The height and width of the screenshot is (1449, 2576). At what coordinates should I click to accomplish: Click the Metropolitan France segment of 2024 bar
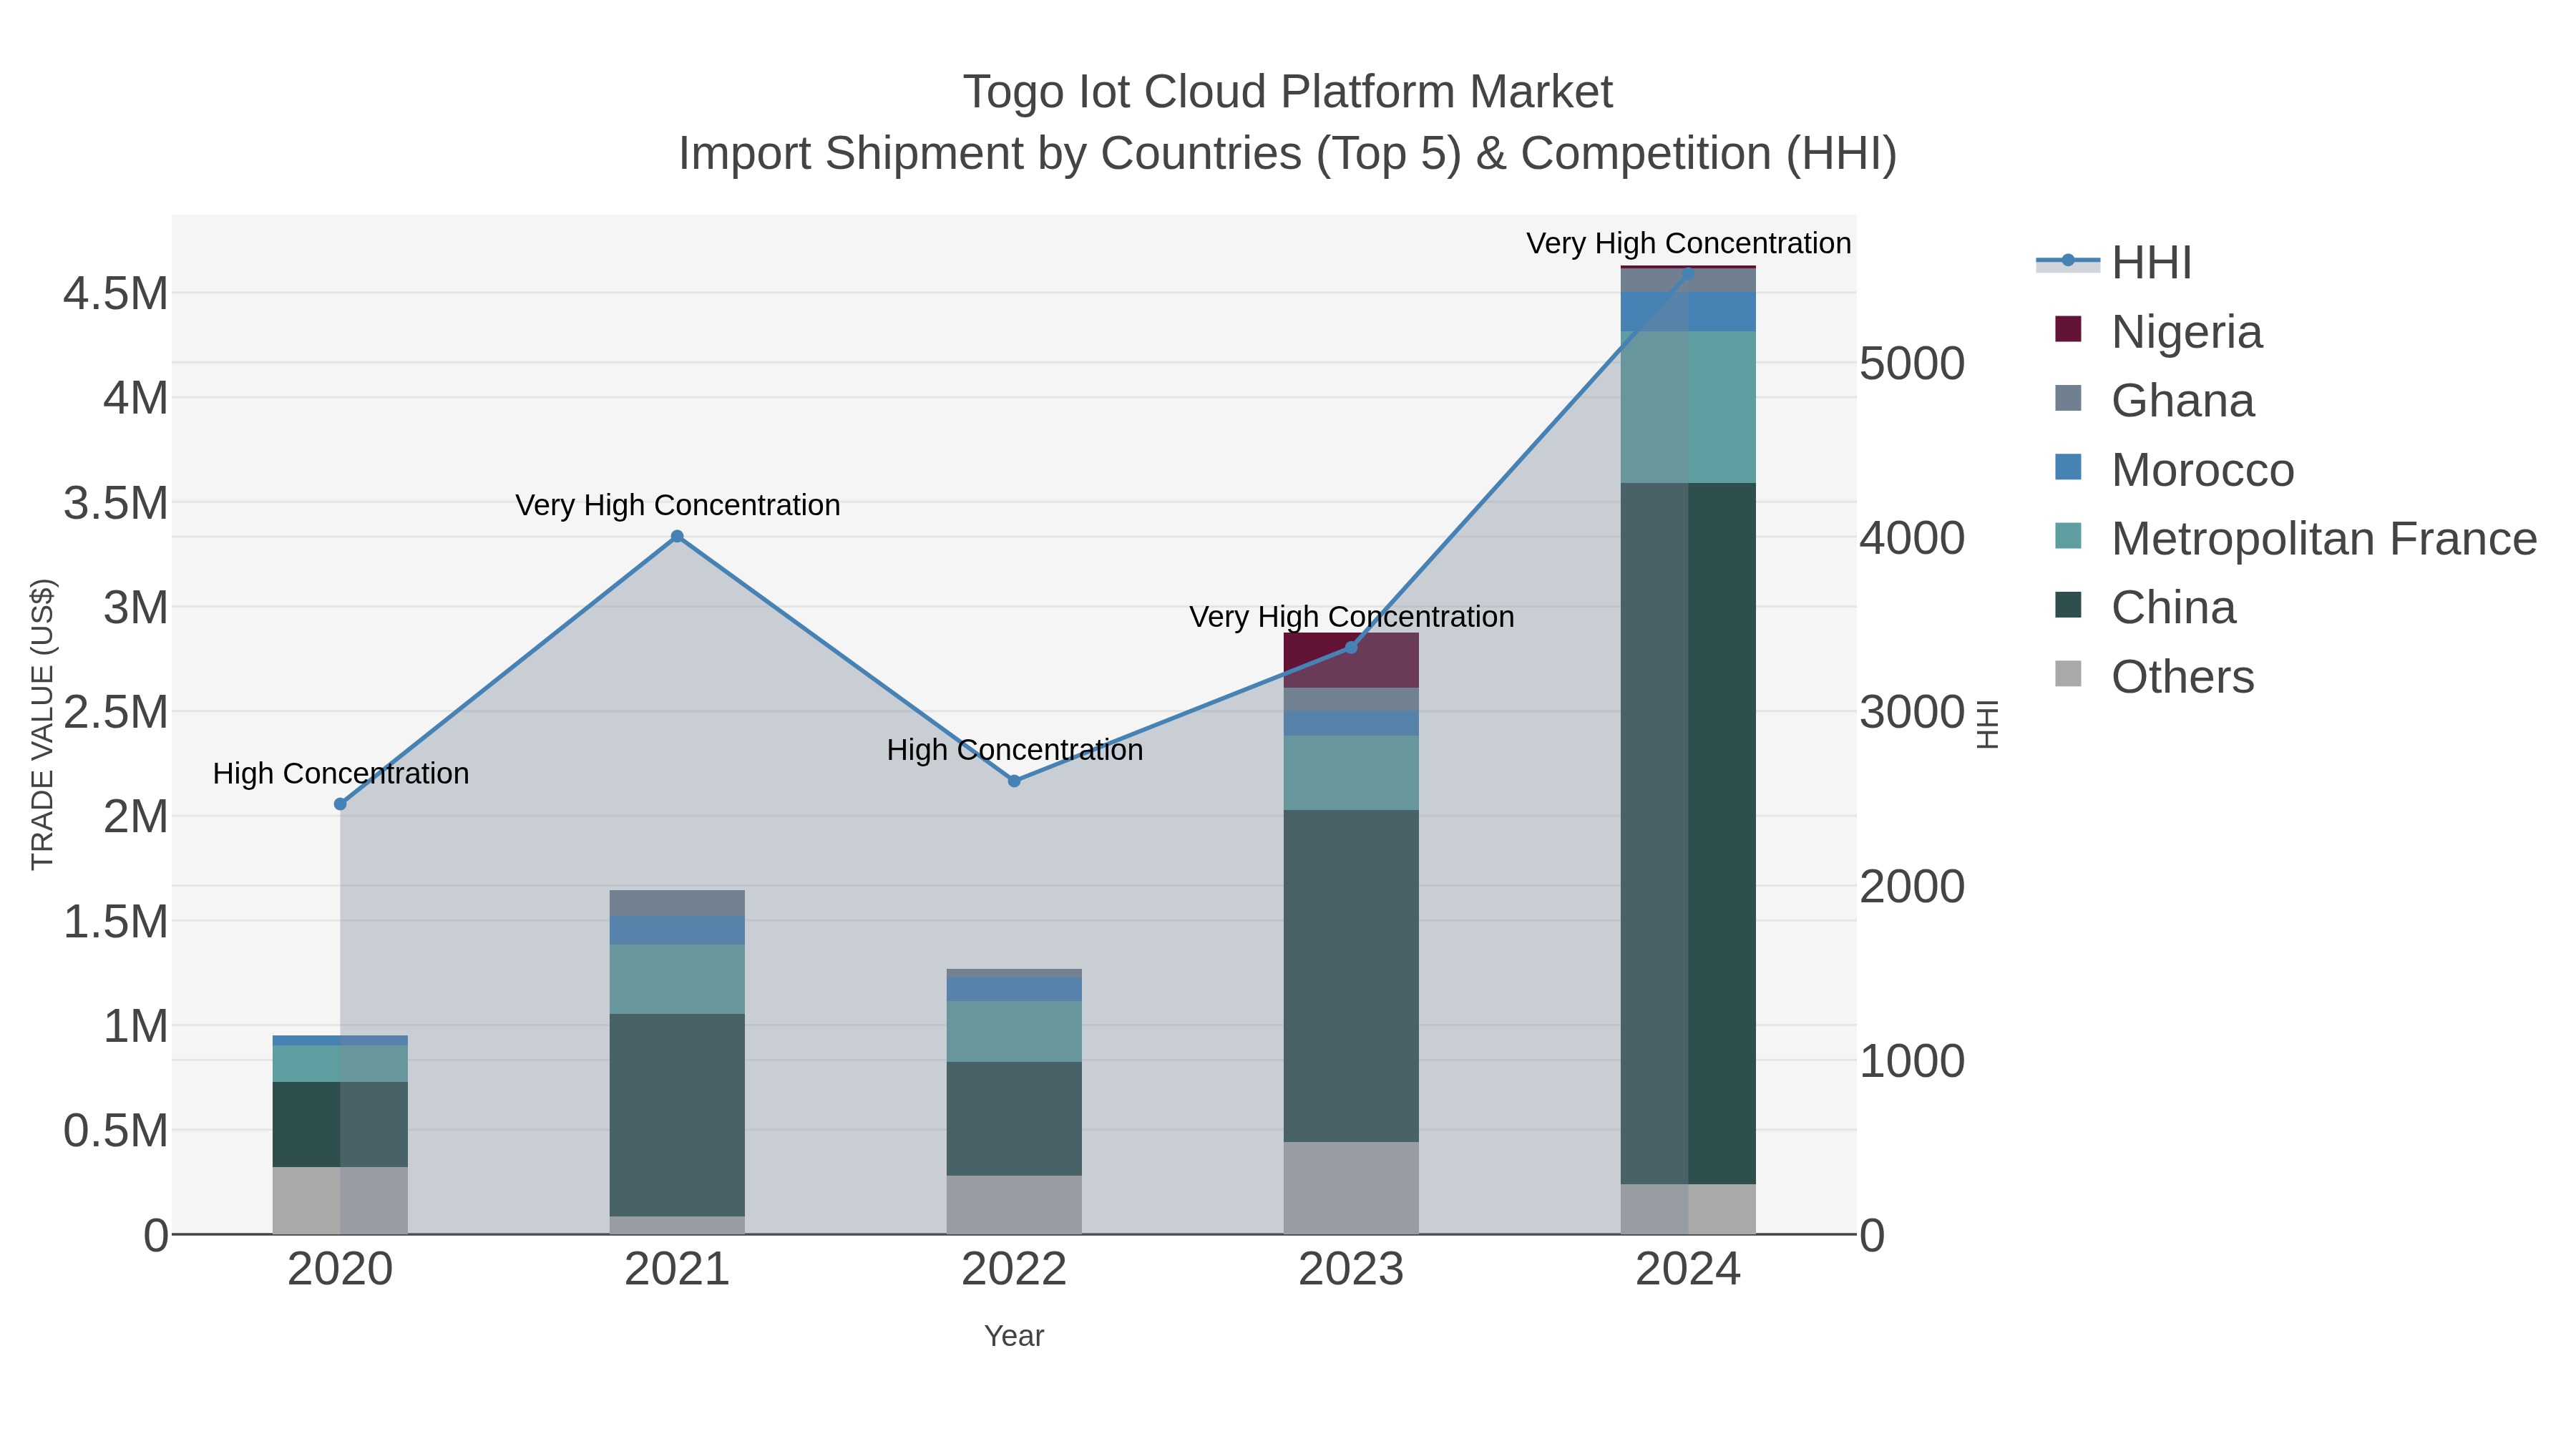(1688, 407)
